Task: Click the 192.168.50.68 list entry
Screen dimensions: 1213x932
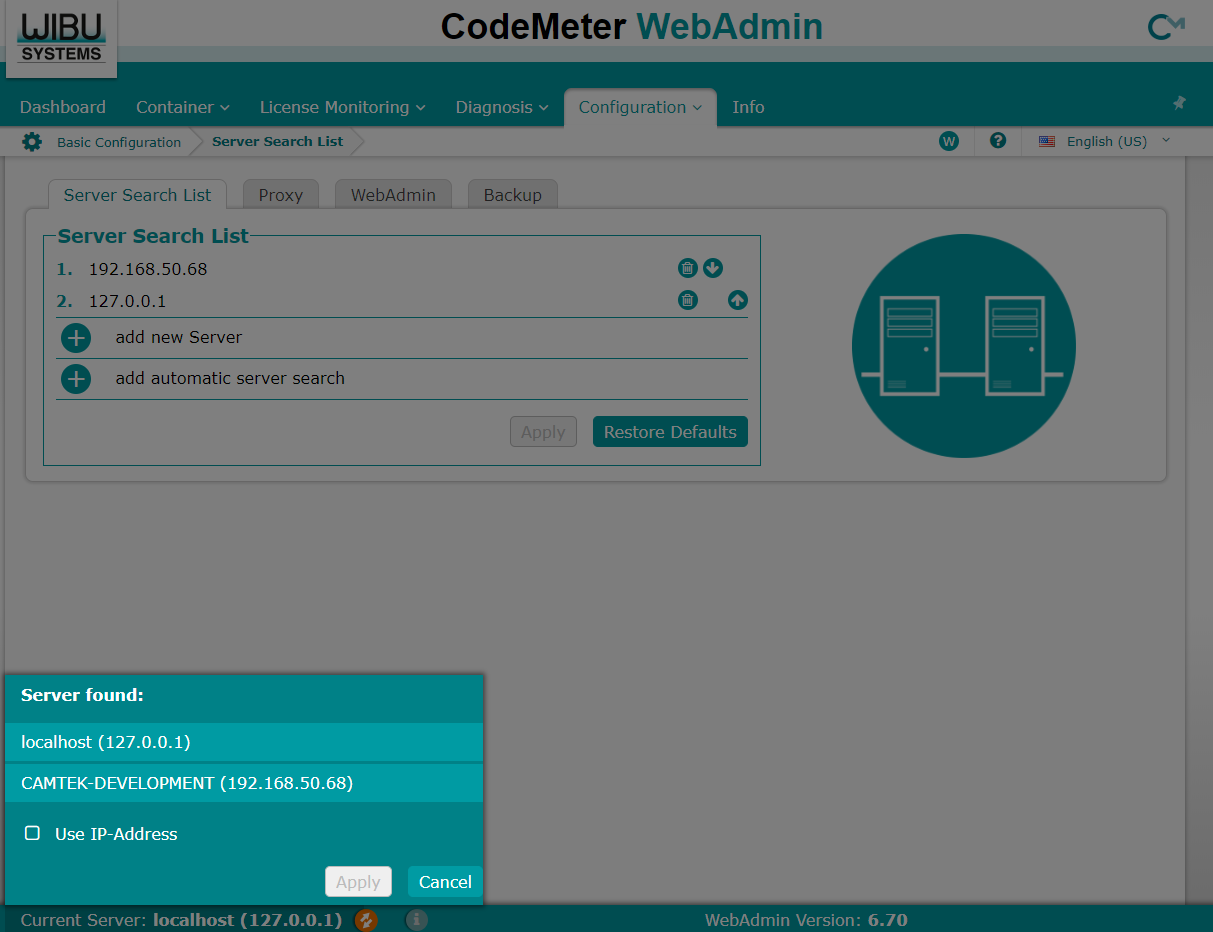Action: coord(148,269)
